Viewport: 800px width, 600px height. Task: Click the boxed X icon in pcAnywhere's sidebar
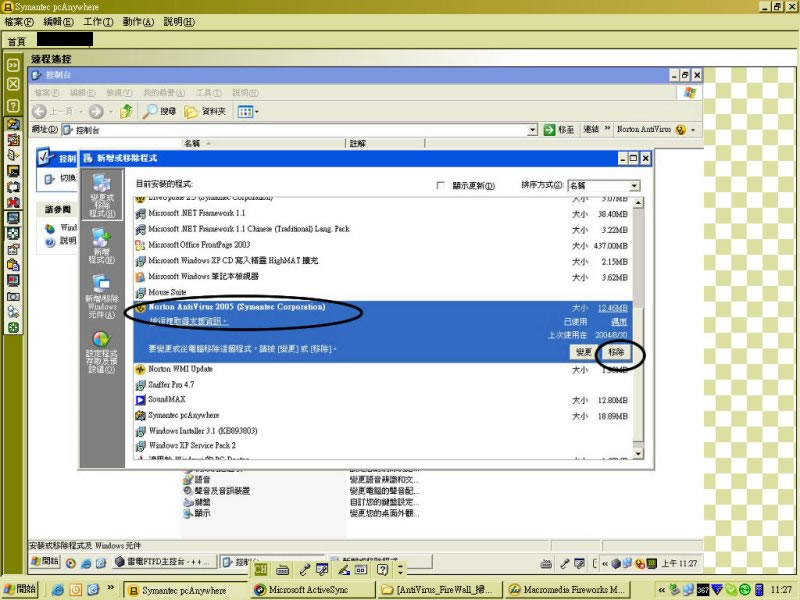(13, 84)
